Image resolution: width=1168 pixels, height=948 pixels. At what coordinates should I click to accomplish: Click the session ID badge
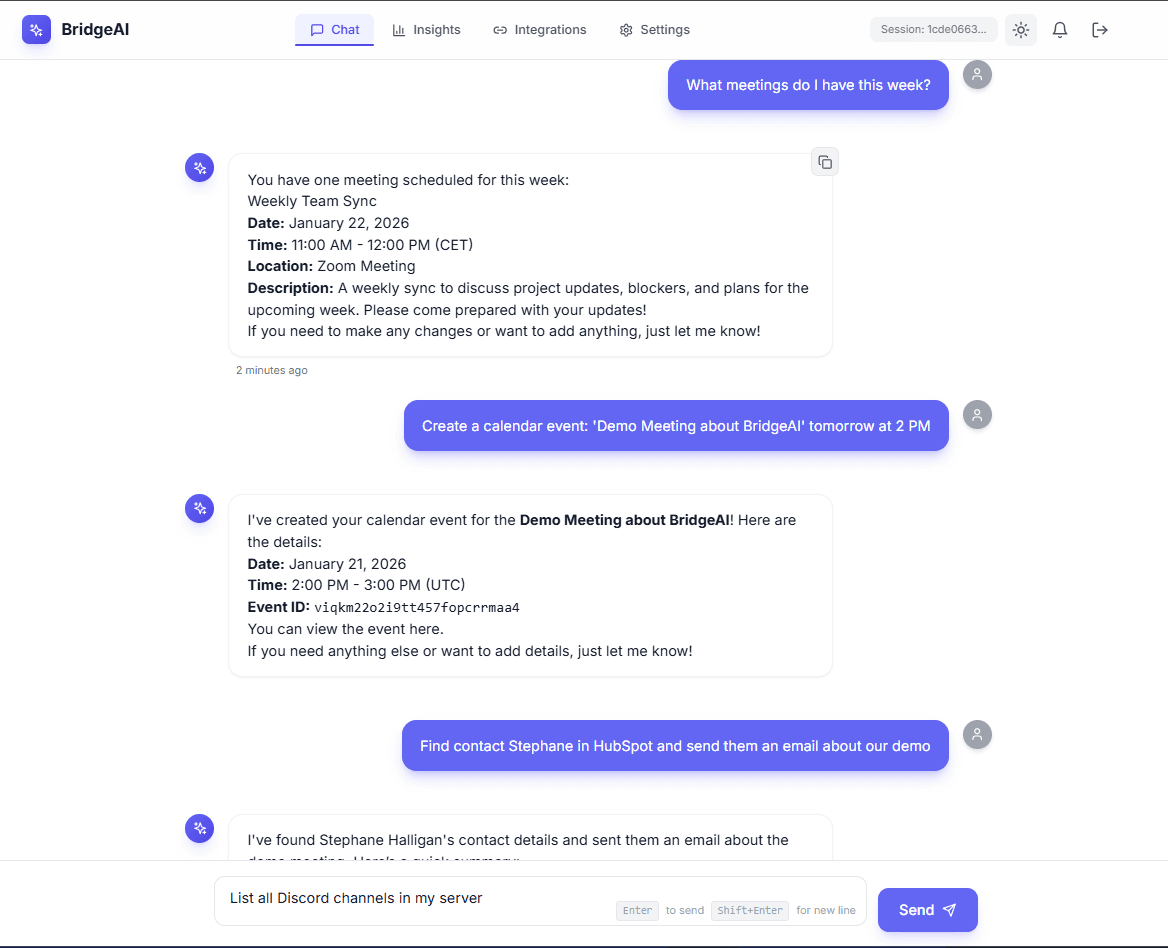click(x=933, y=30)
